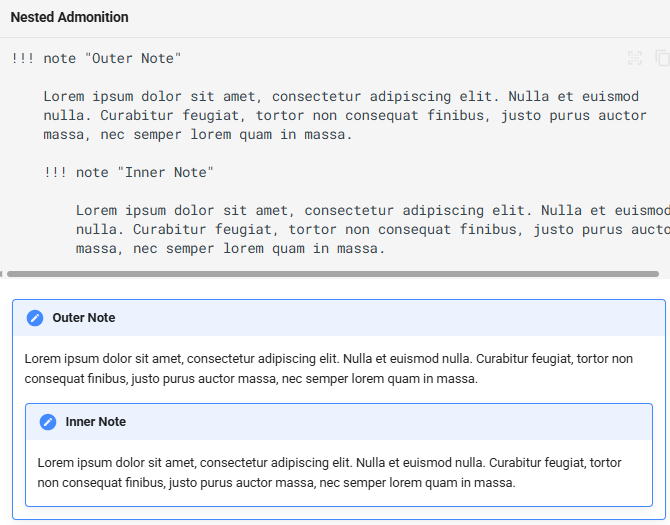Screen dimensions: 670x525
Task: Click the Inner Note pencil icon
Action: pos(48,422)
